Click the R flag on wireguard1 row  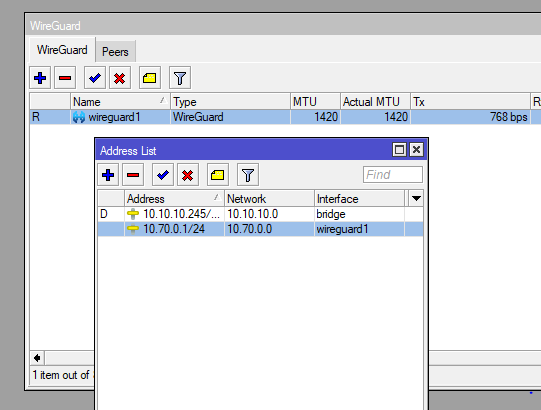(x=36, y=117)
